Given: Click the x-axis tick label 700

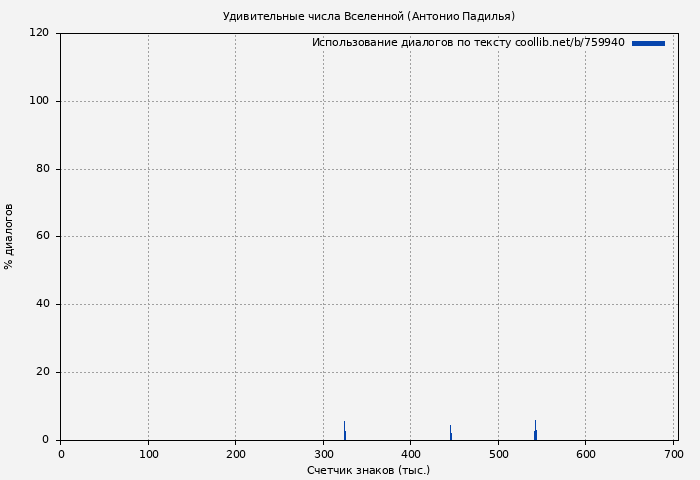Looking at the screenshot, I should coord(673,454).
